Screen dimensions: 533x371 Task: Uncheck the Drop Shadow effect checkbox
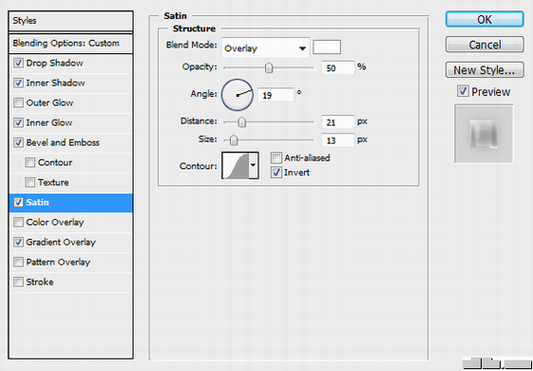point(18,63)
